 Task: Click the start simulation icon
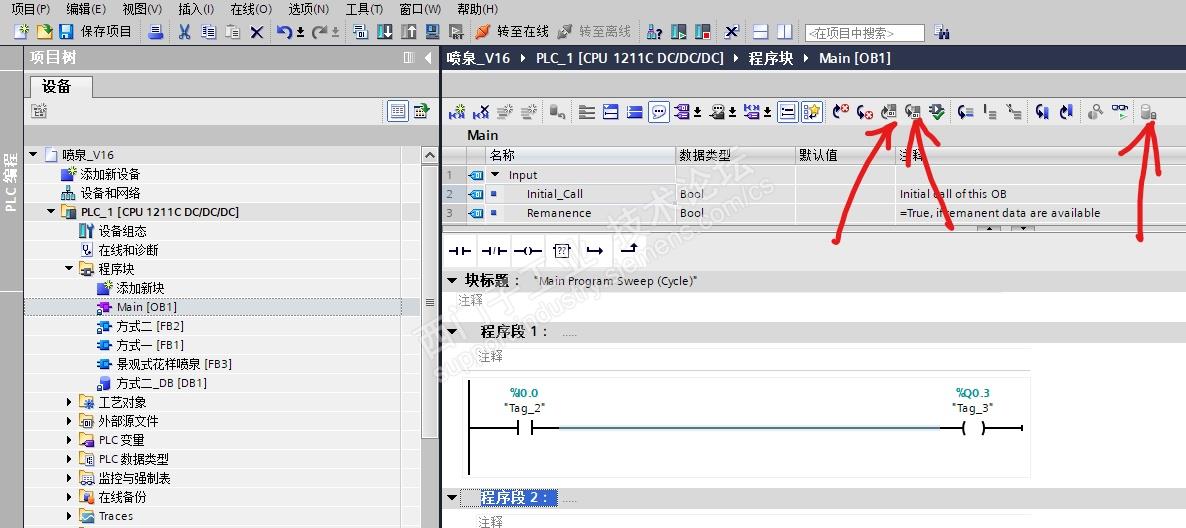pyautogui.click(x=433, y=32)
